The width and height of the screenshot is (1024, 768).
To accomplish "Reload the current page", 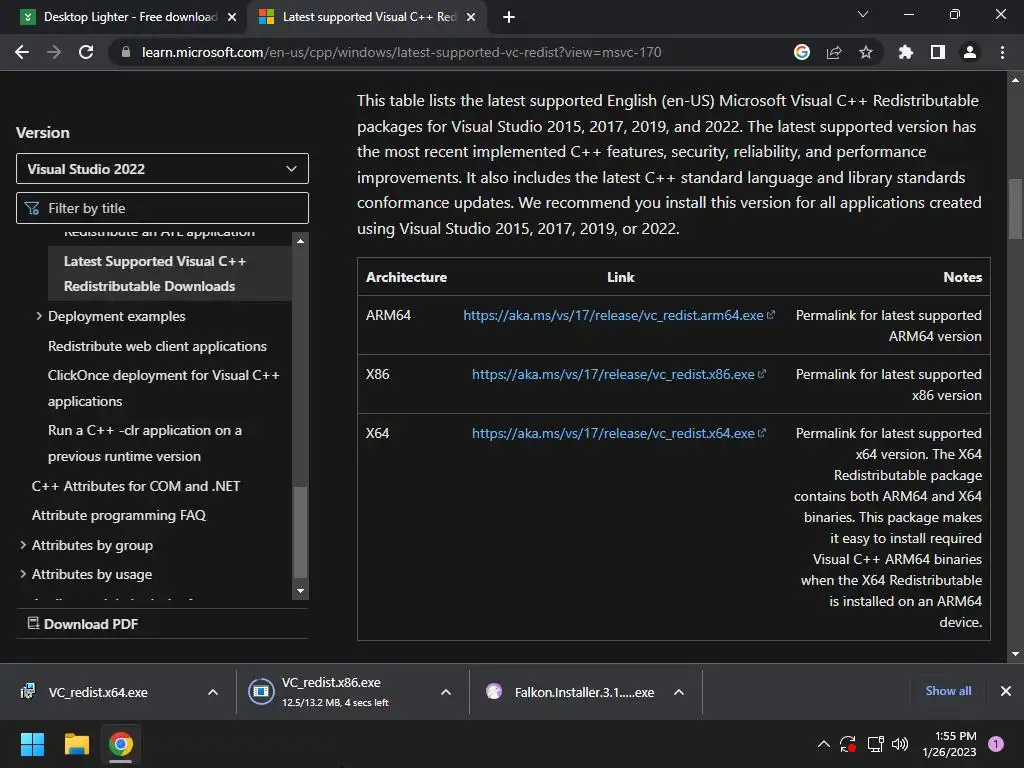I will 86,52.
